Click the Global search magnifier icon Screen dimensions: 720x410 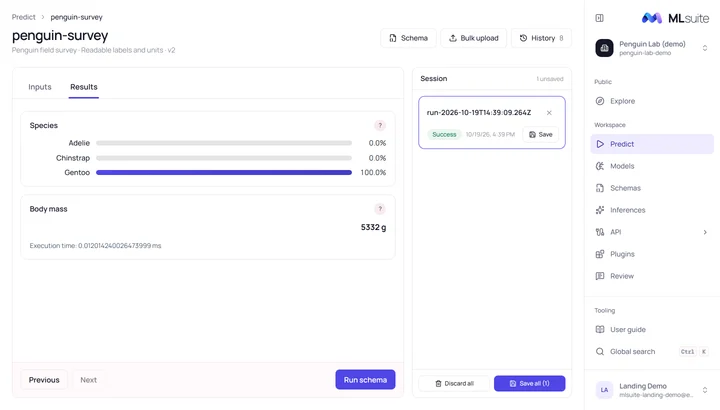600,351
